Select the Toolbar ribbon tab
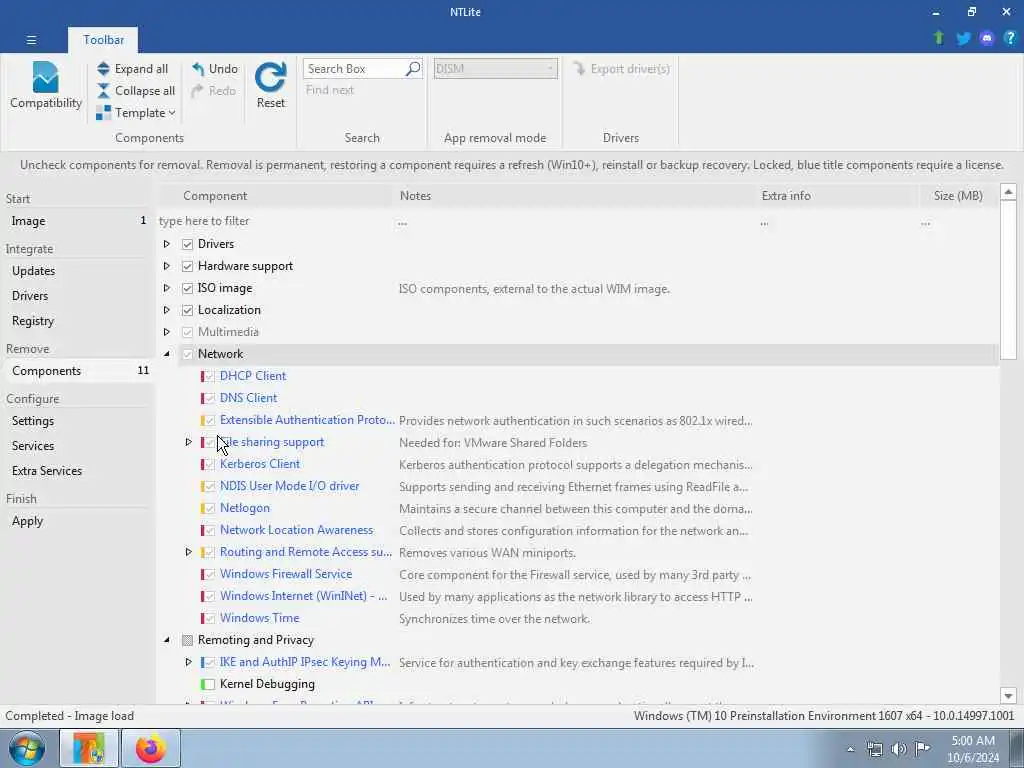This screenshot has width=1024, height=768. click(103, 40)
